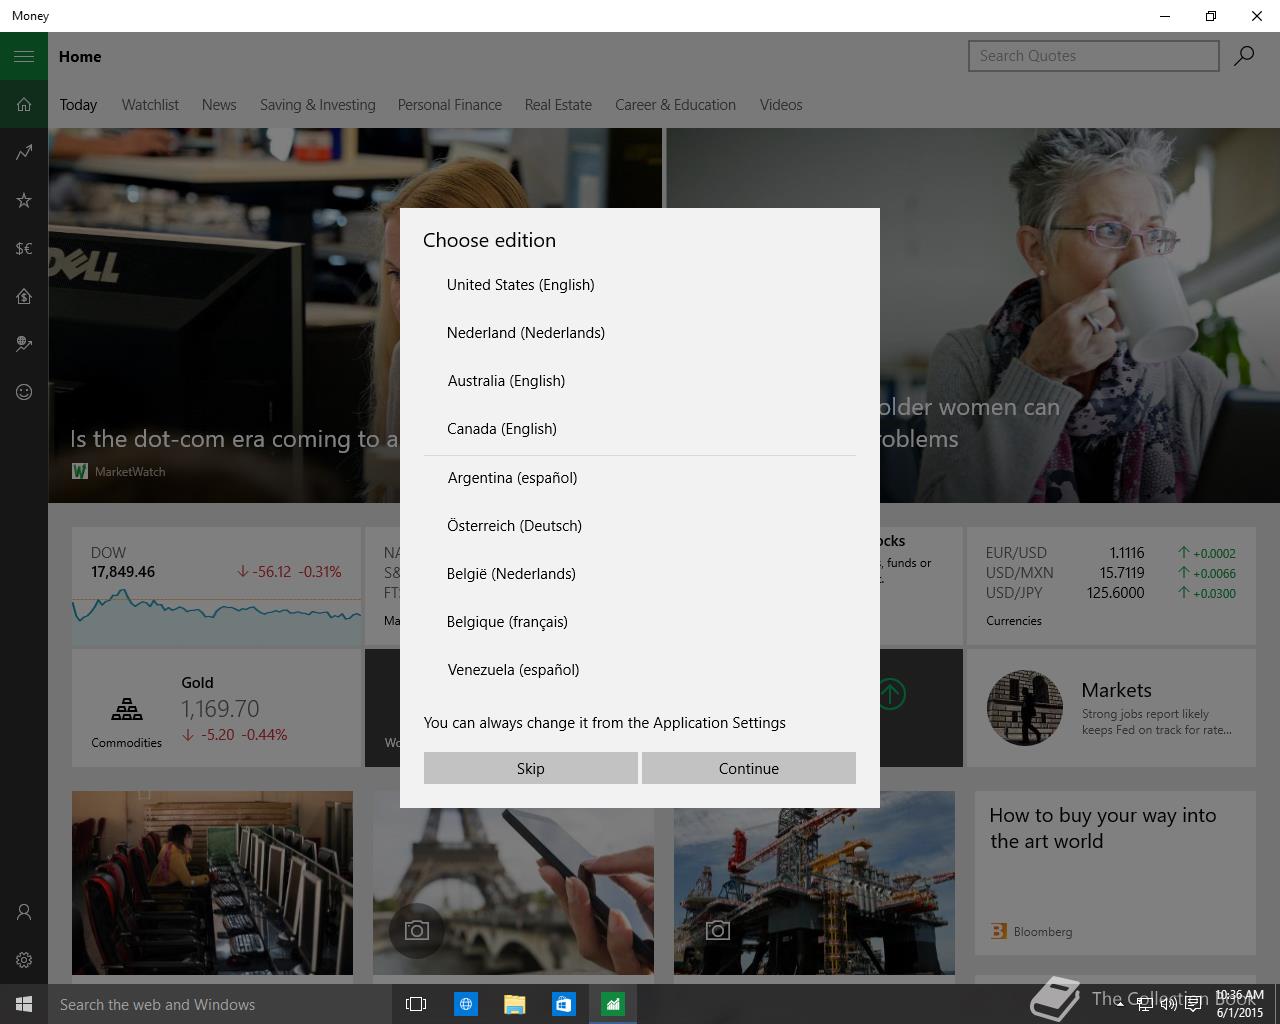Viewport: 1280px width, 1024px height.
Task: Open the Gold commodities tile
Action: pos(216,708)
